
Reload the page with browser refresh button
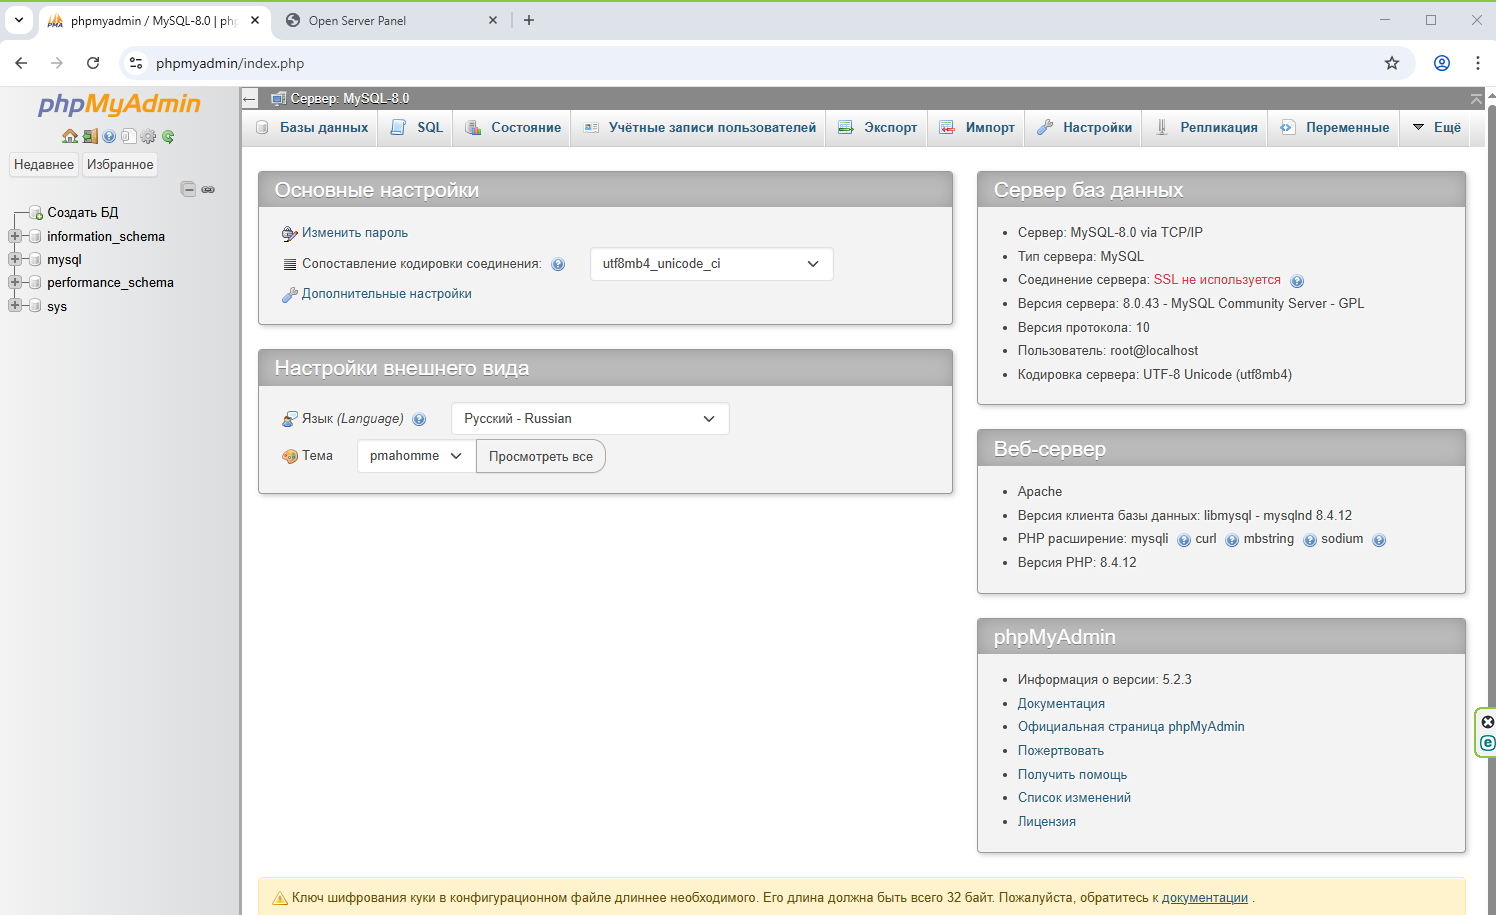(x=93, y=63)
